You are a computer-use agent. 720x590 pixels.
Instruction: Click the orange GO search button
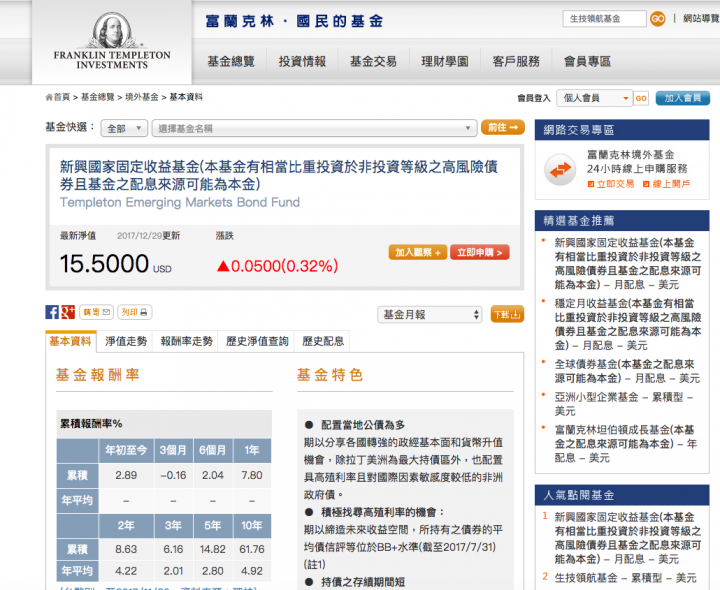(x=658, y=19)
